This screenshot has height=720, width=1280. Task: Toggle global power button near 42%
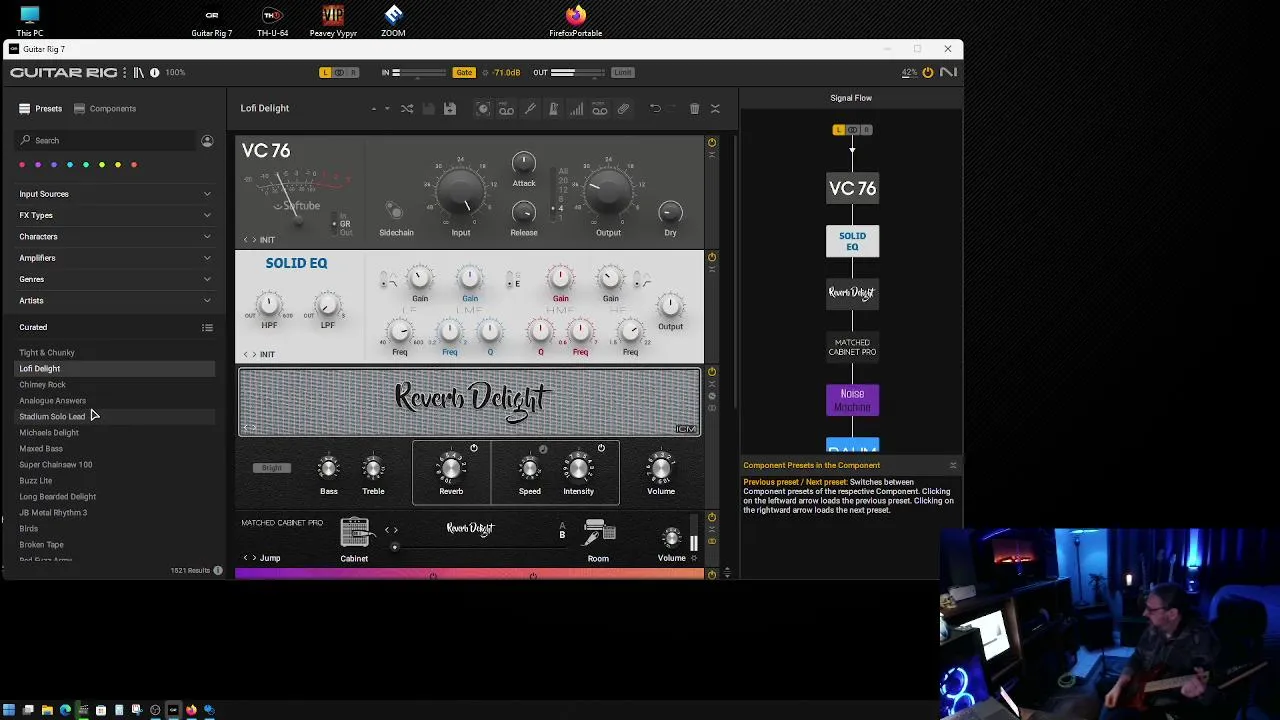(x=928, y=72)
